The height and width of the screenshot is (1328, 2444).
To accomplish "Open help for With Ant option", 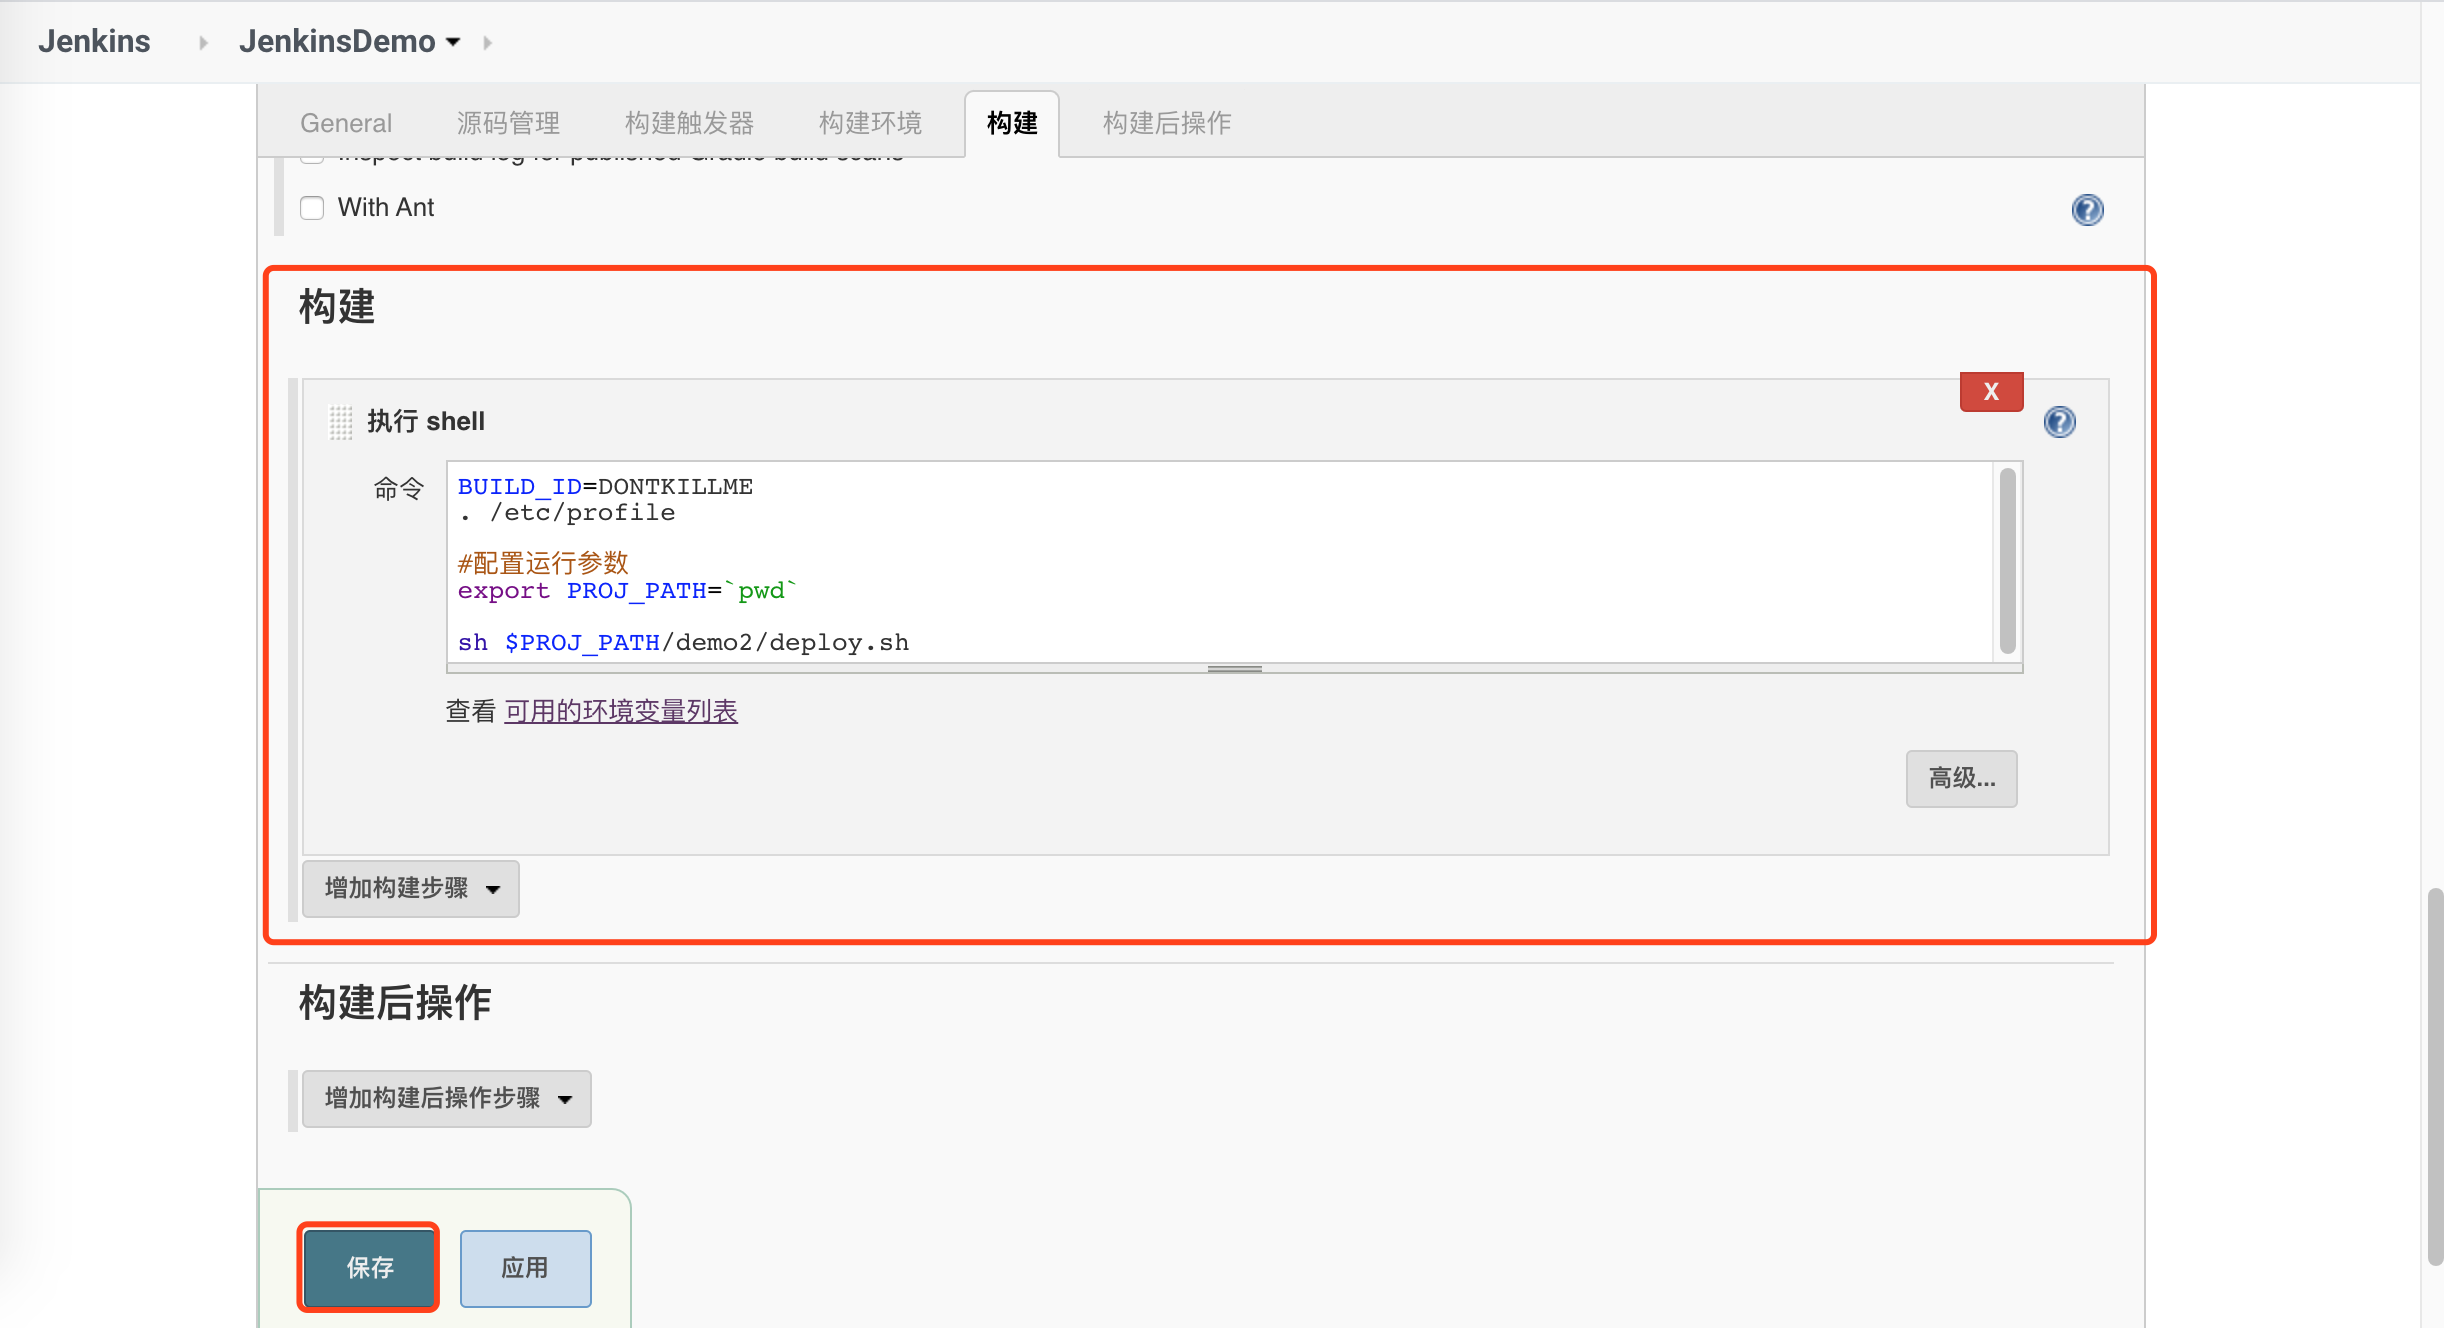I will [2087, 210].
